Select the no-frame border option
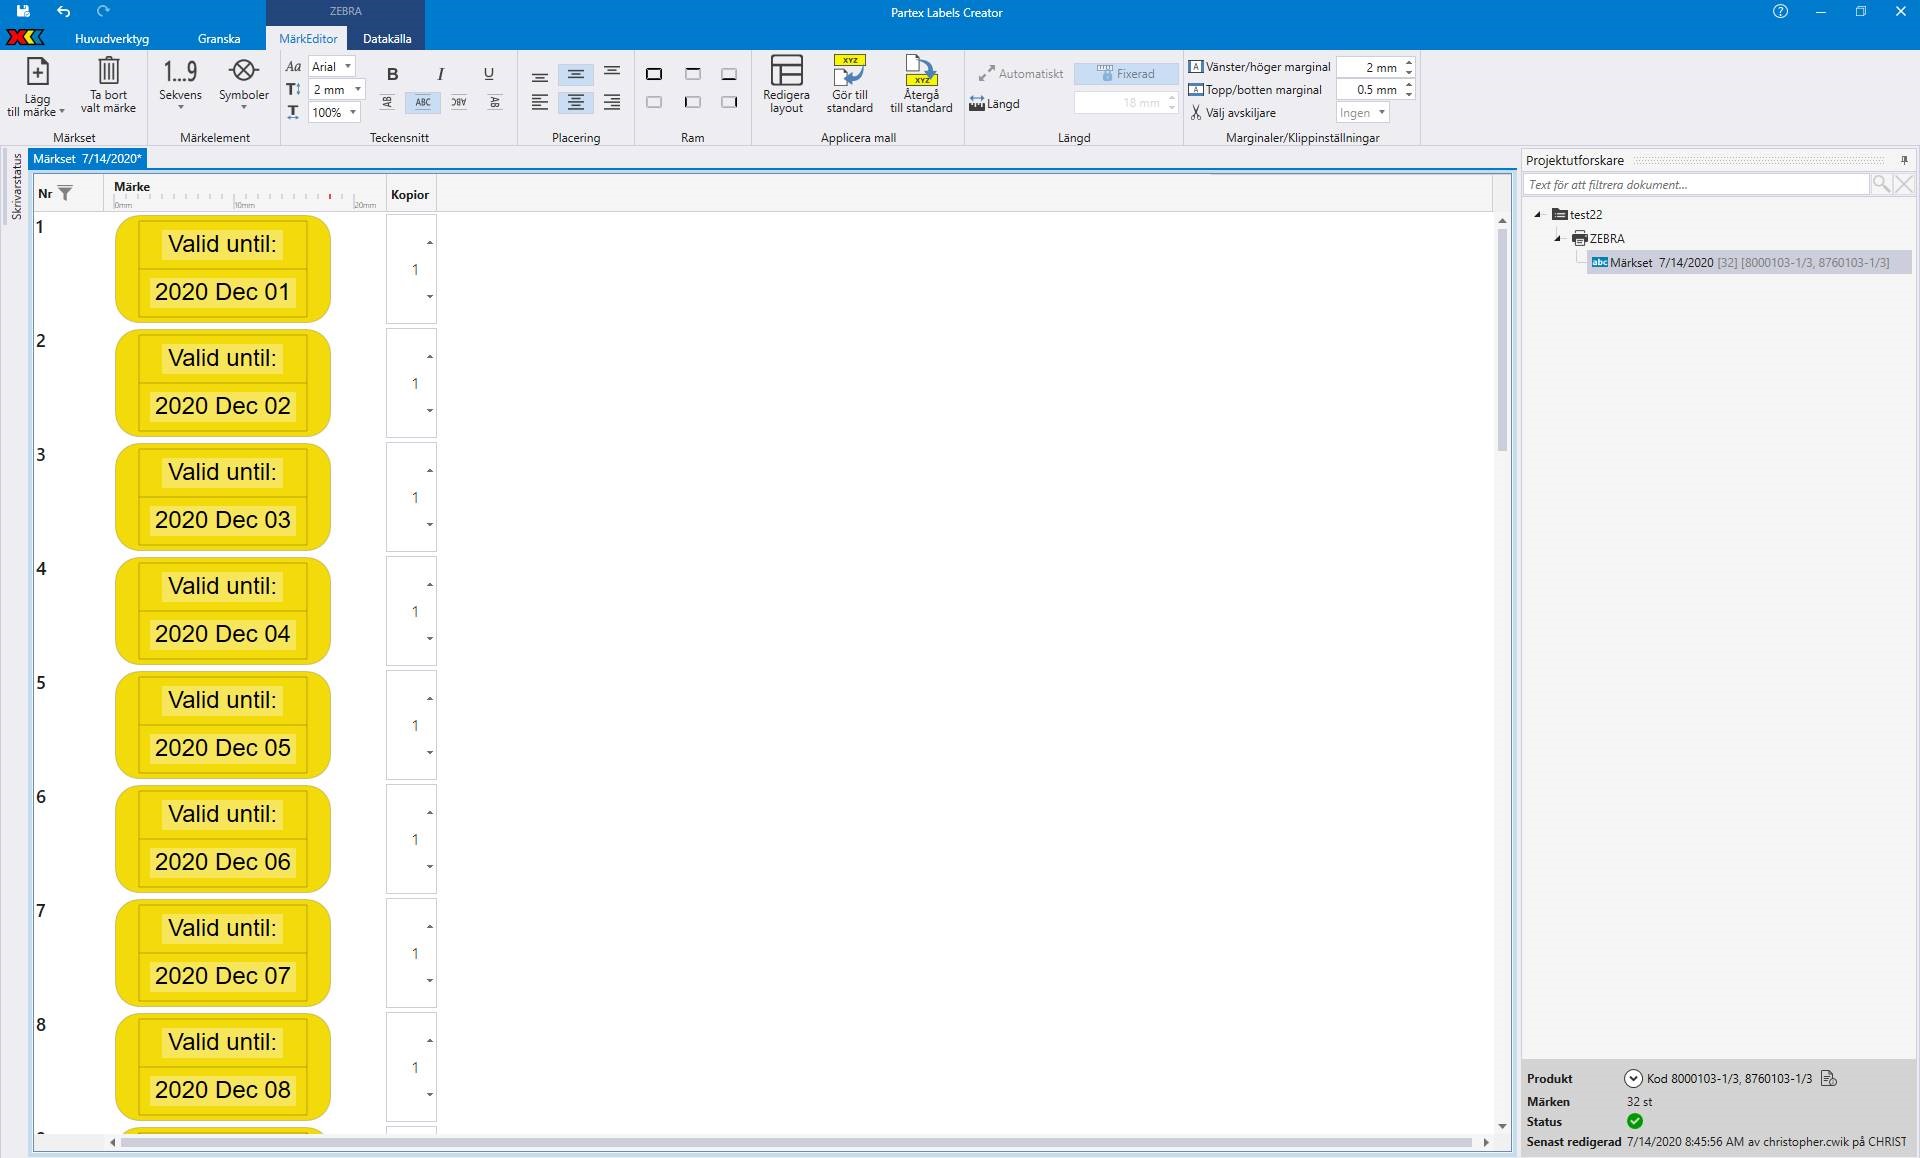Viewport: 1920px width, 1158px height. [654, 102]
